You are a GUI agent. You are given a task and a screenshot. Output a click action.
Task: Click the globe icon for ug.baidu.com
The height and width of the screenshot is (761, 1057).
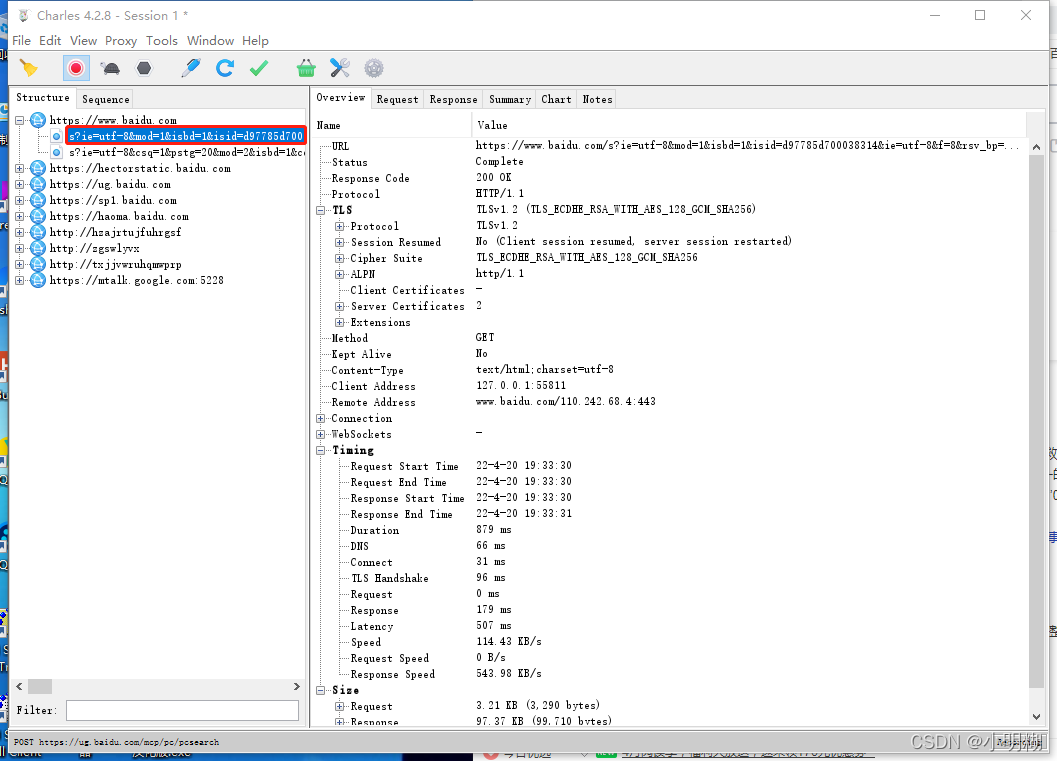point(38,184)
